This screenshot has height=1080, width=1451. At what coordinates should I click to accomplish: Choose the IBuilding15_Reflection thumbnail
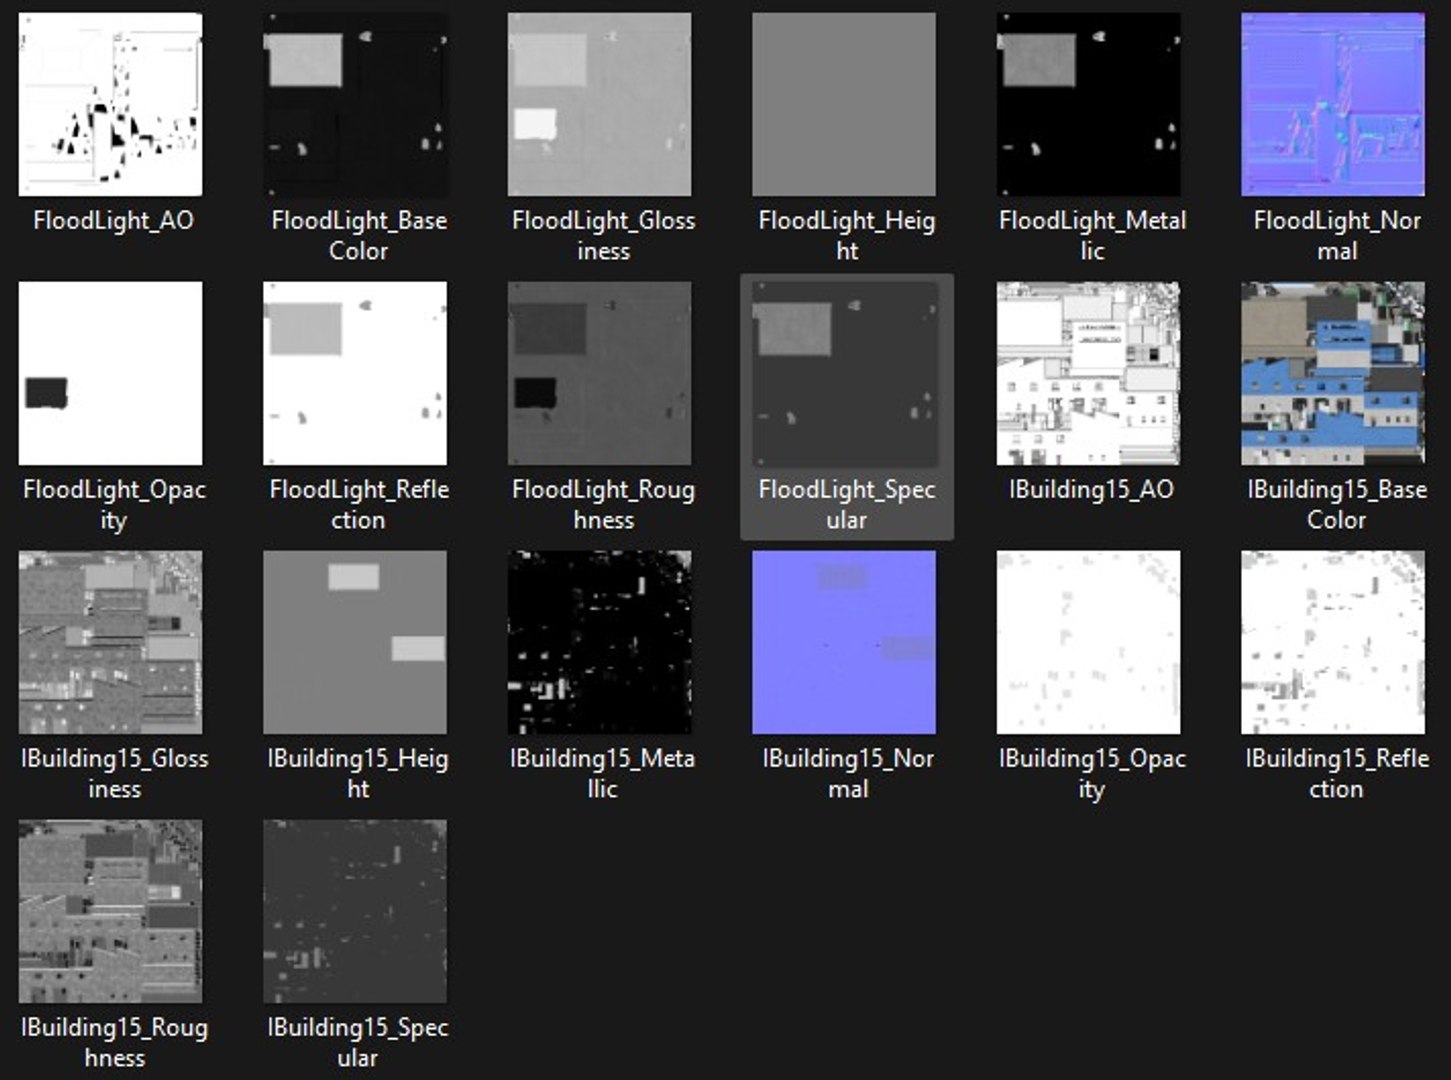[x=1333, y=642]
